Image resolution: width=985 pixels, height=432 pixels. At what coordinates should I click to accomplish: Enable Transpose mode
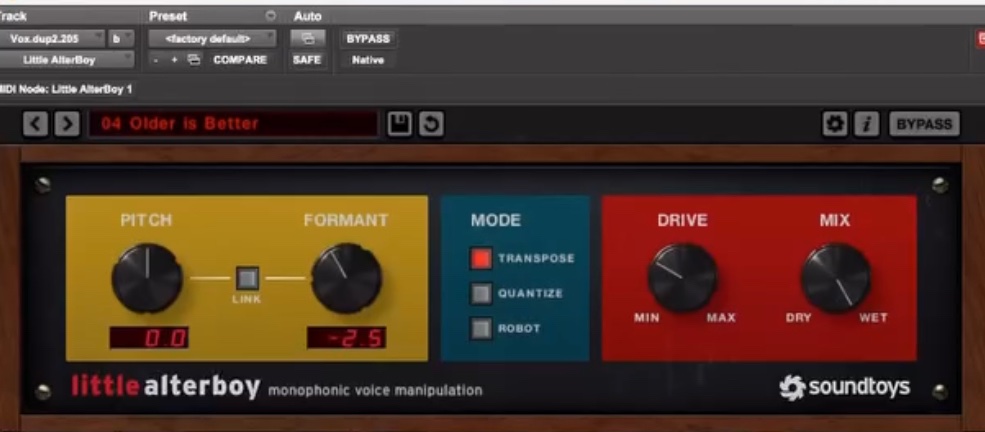click(481, 259)
